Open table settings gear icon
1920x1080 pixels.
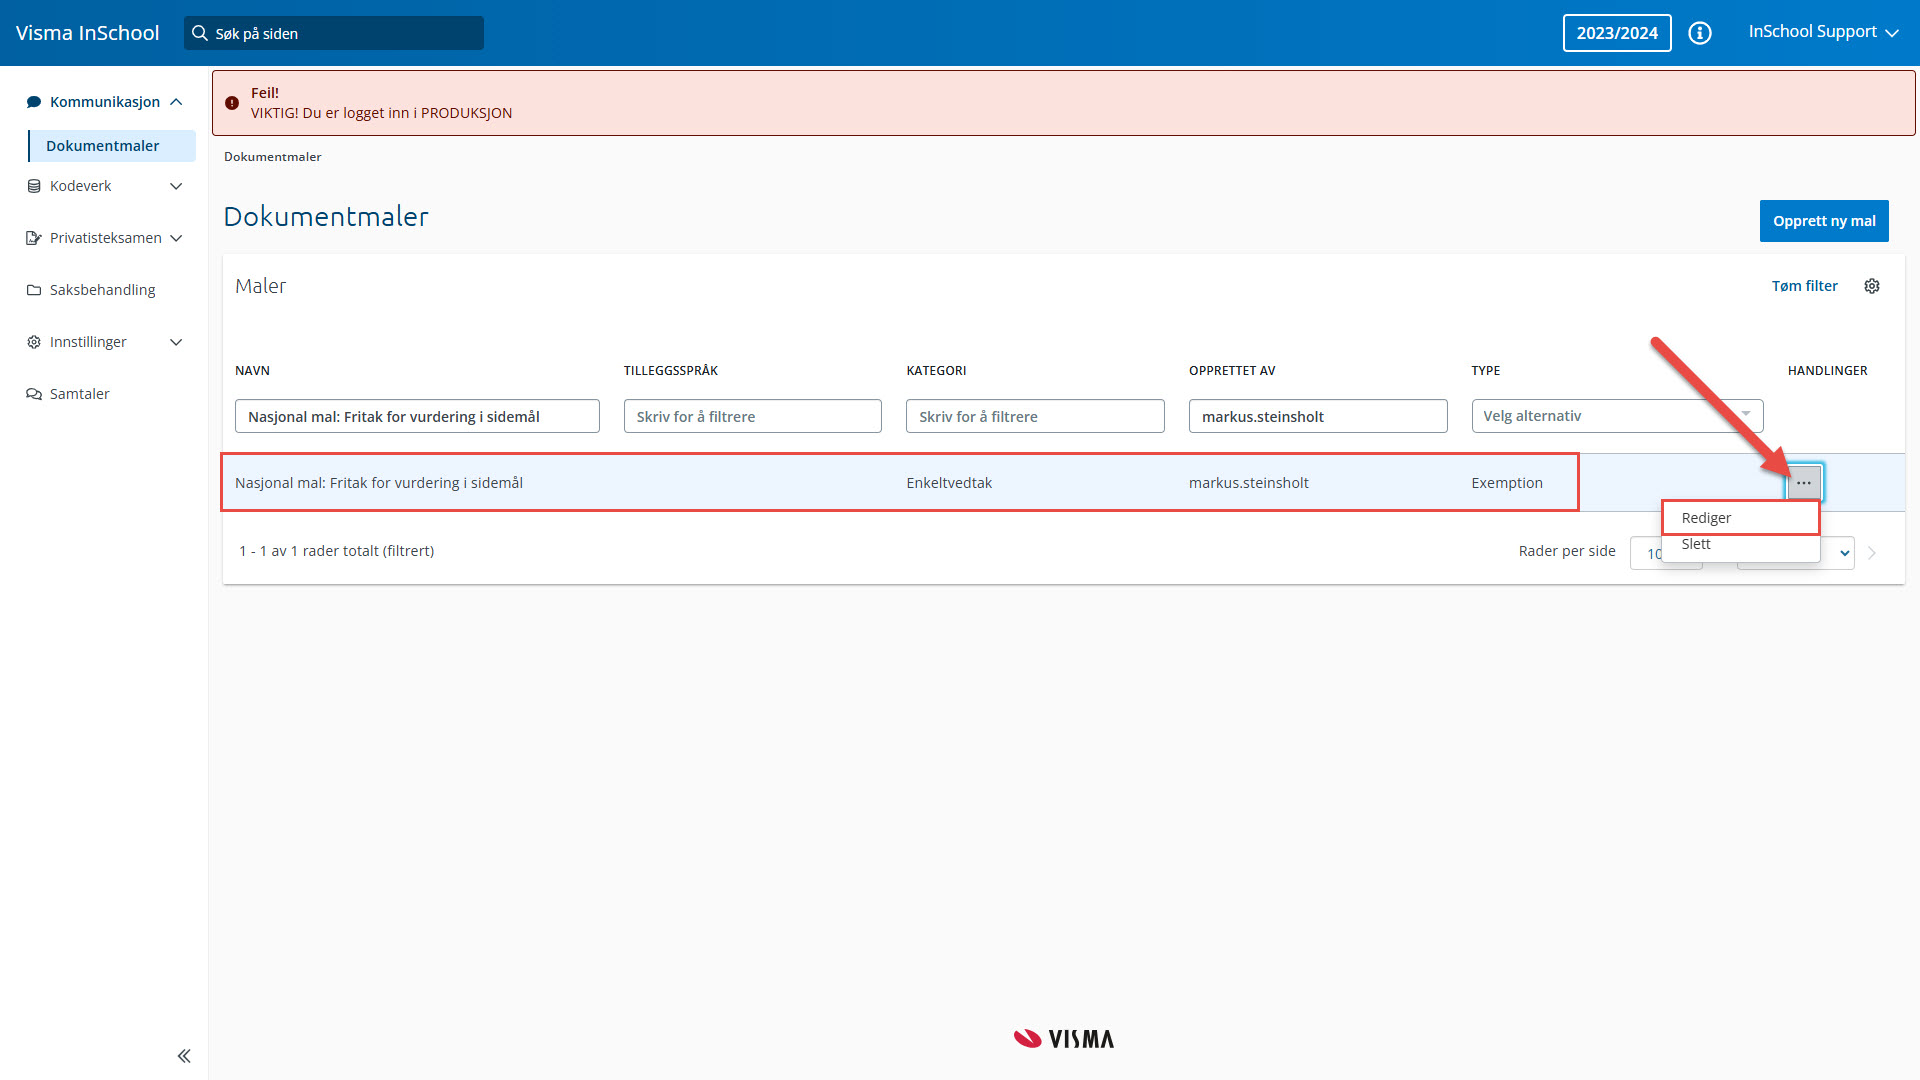[x=1872, y=286]
